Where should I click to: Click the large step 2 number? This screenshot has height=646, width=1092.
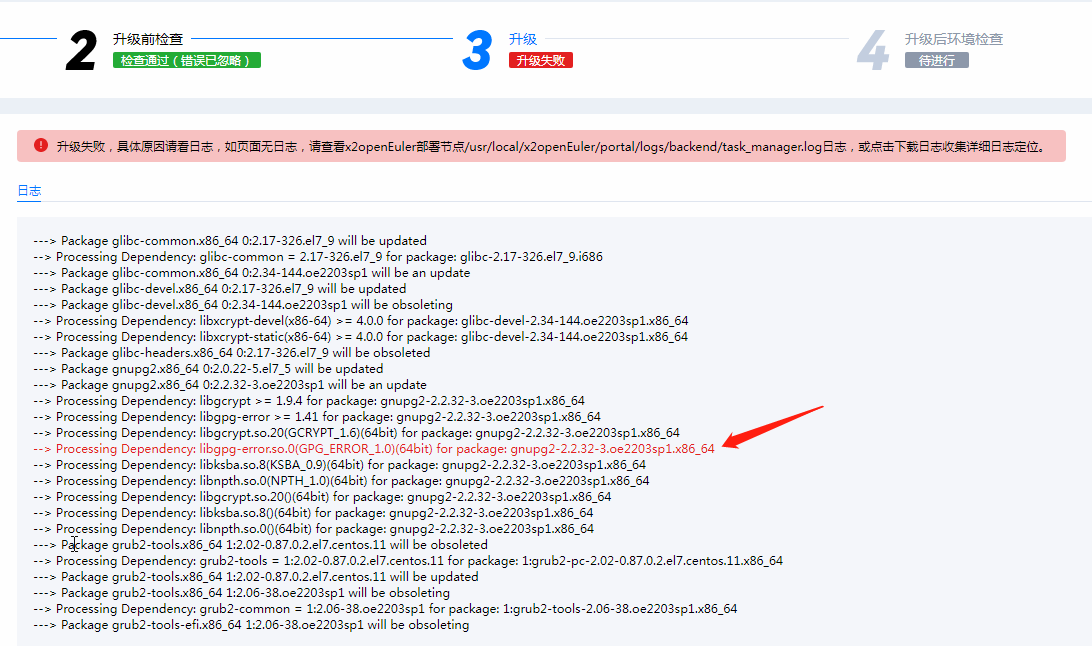[x=81, y=51]
